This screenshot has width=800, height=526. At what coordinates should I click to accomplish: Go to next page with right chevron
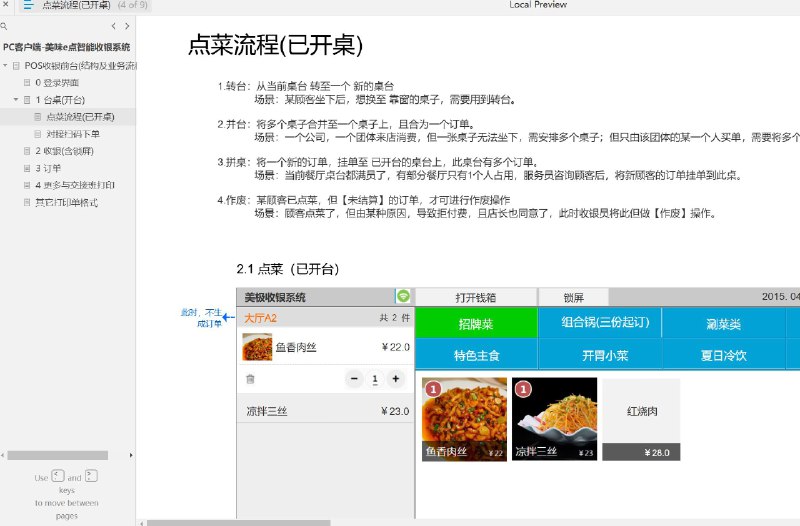(x=127, y=26)
